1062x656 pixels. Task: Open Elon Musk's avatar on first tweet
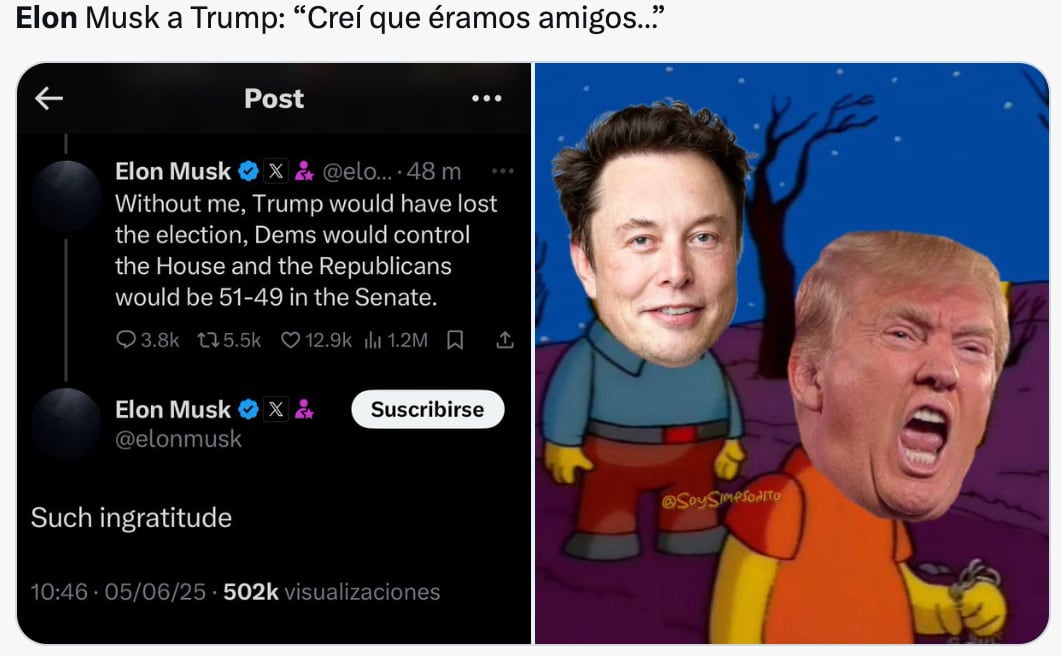point(66,196)
